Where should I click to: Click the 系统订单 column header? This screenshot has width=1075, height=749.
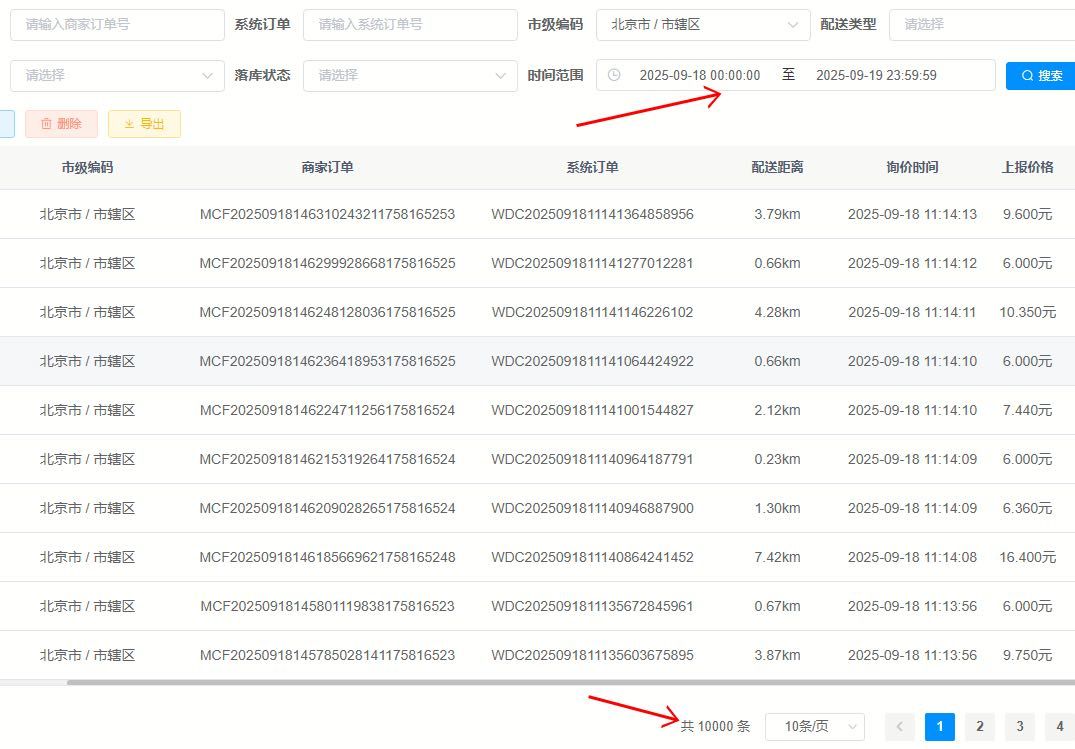592,167
